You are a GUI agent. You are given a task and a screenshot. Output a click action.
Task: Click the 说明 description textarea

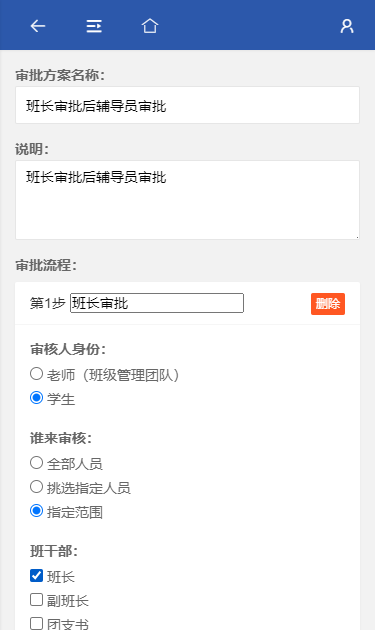point(187,200)
